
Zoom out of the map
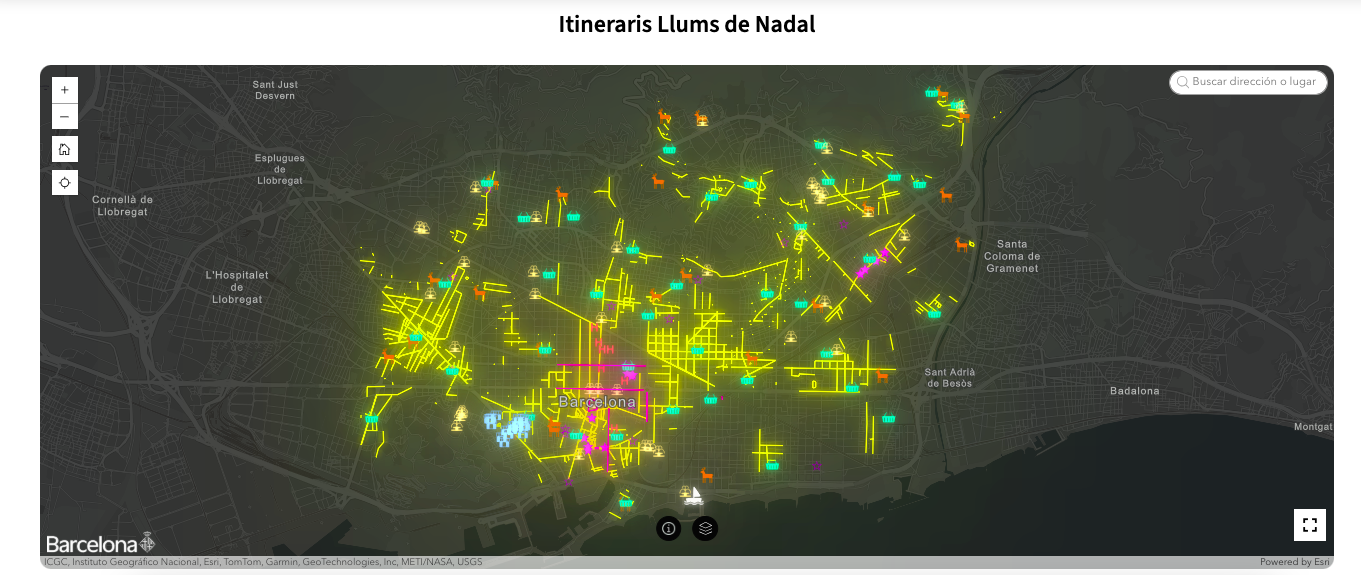point(64,117)
